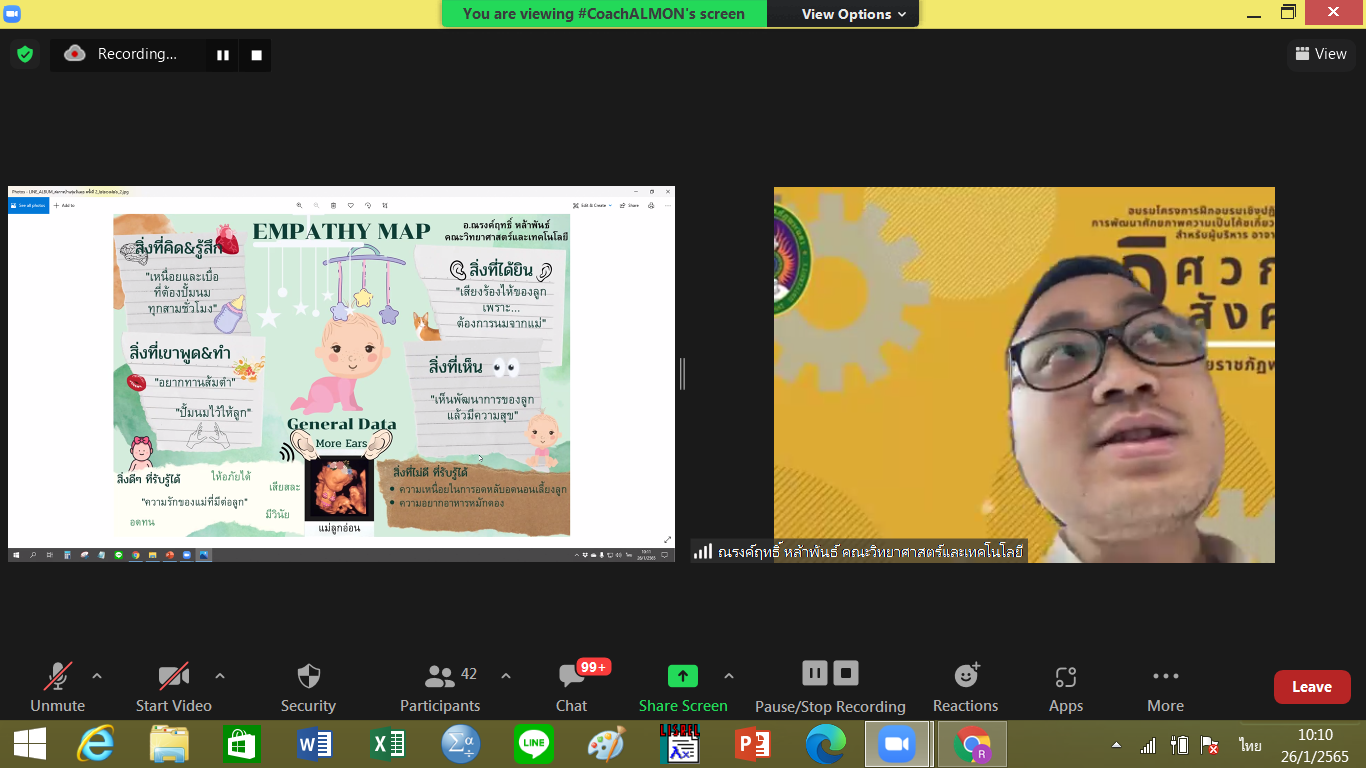Click Share in the Photos toolbar
This screenshot has width=1366, height=768.
629,205
